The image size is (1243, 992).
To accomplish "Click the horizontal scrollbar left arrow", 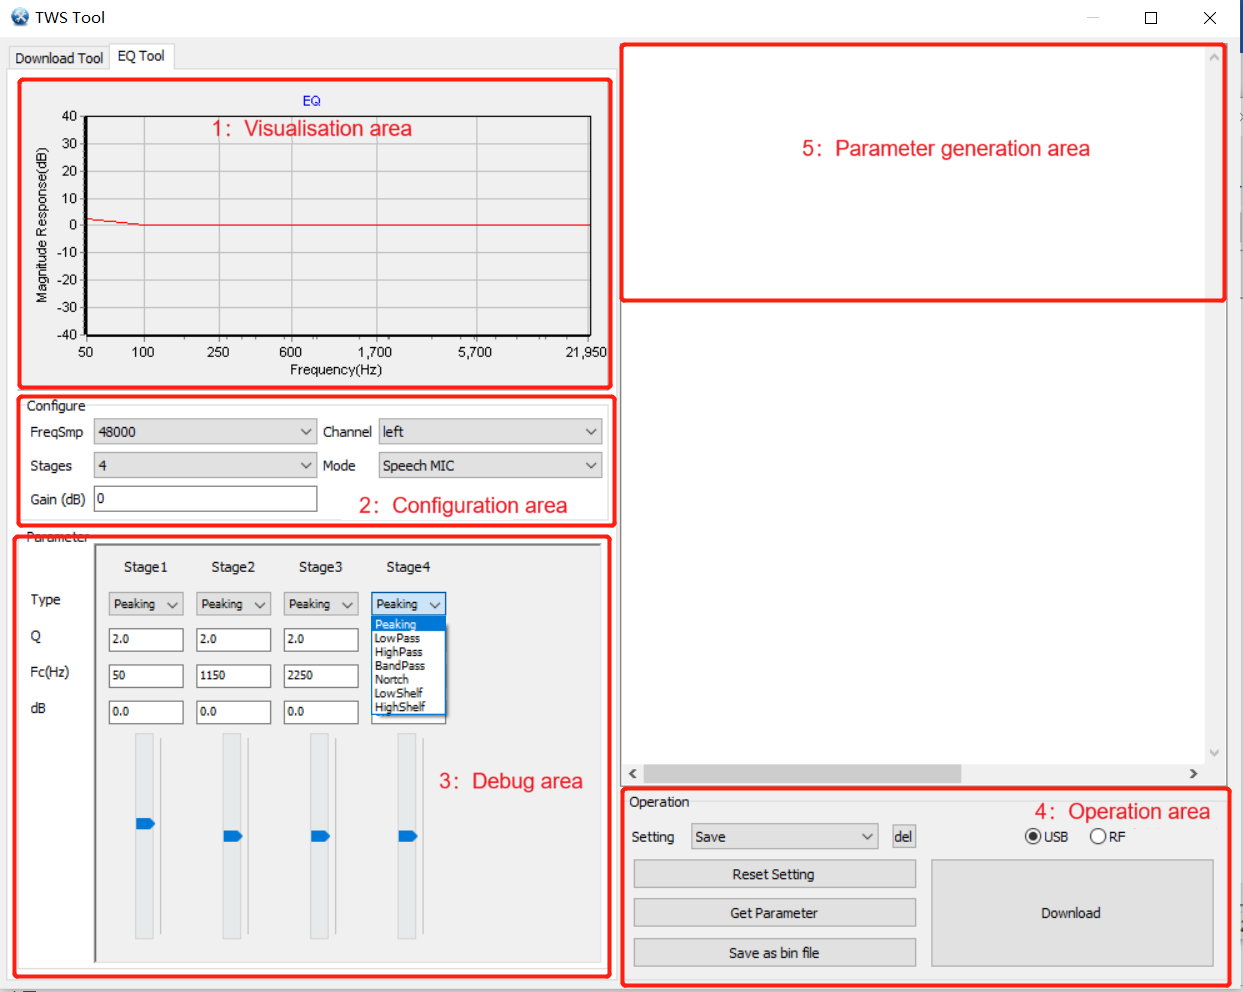I will point(633,774).
